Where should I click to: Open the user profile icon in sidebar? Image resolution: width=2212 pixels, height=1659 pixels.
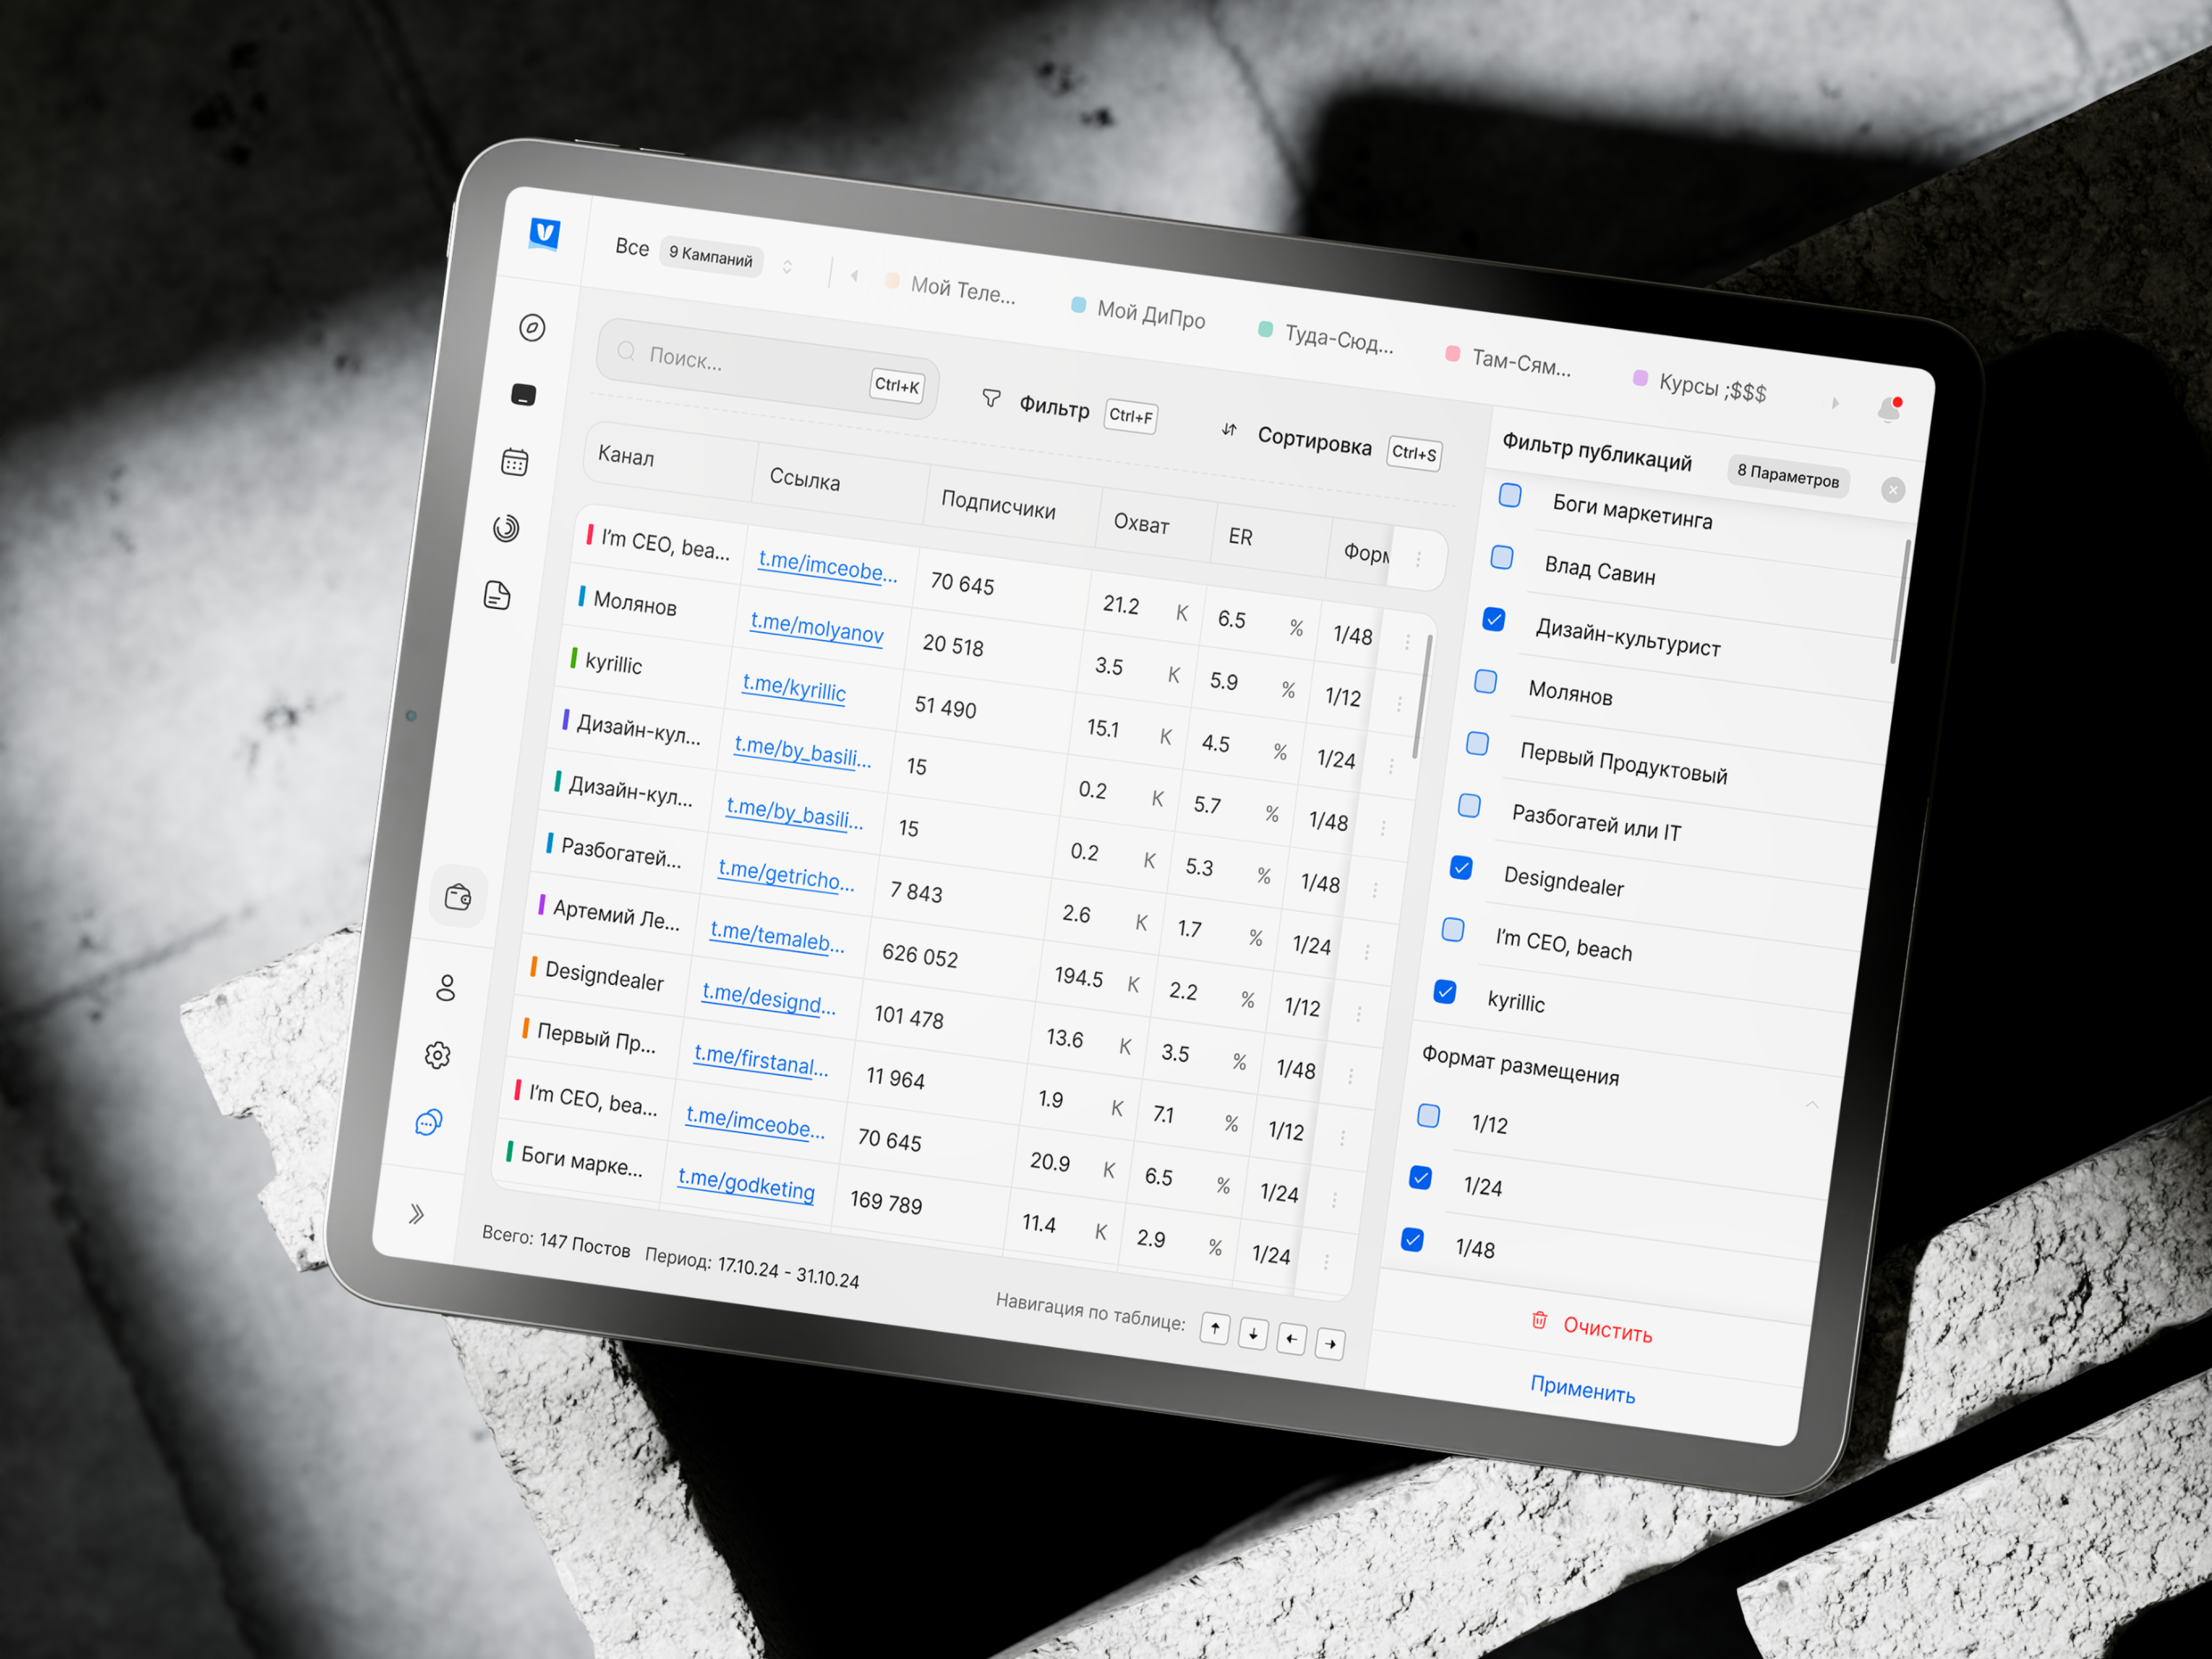[x=446, y=988]
